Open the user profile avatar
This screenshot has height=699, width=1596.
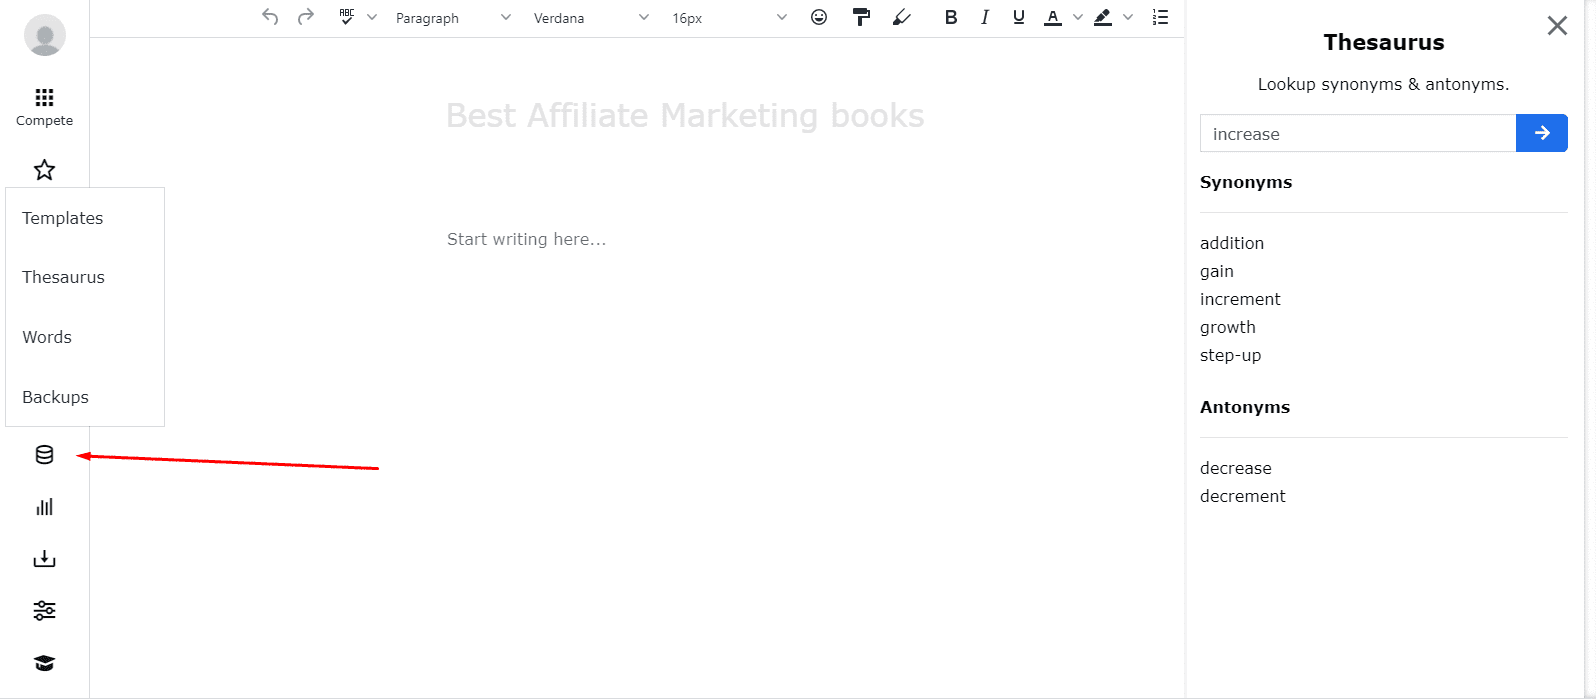point(45,36)
